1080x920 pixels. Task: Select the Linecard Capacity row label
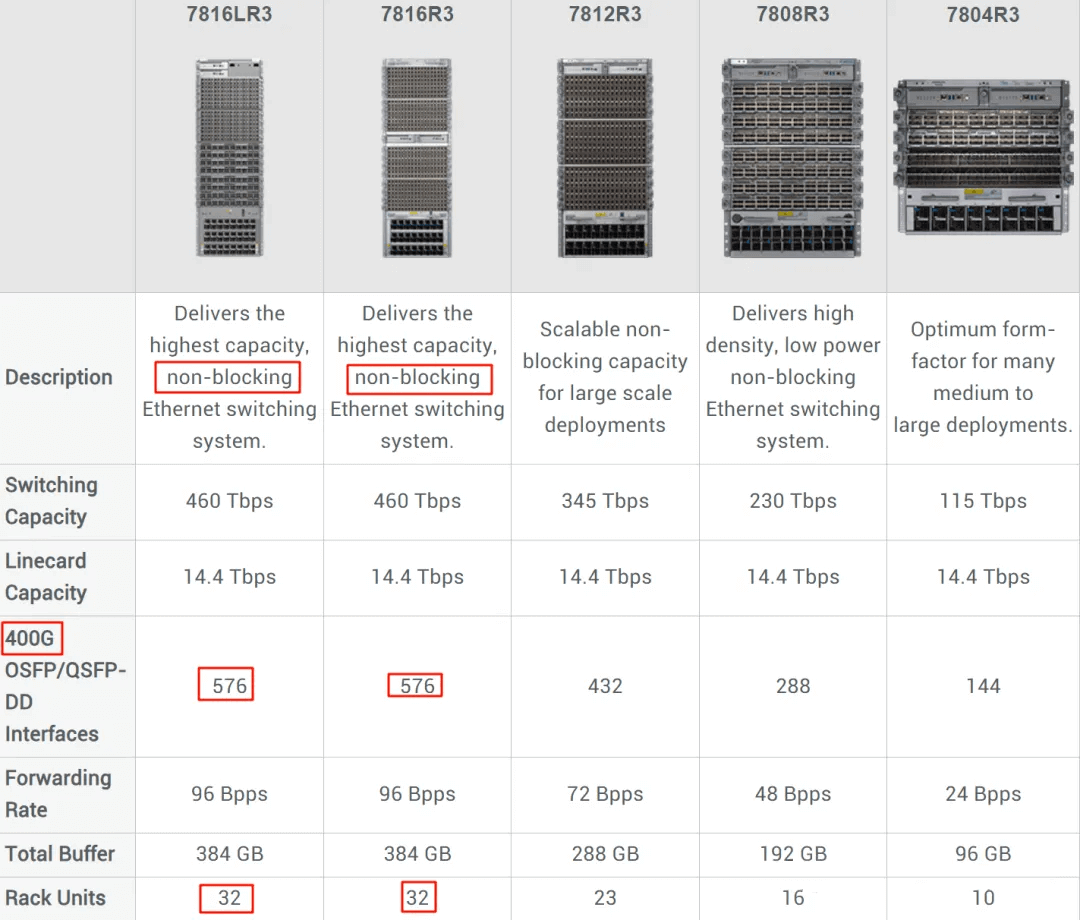tap(46, 577)
